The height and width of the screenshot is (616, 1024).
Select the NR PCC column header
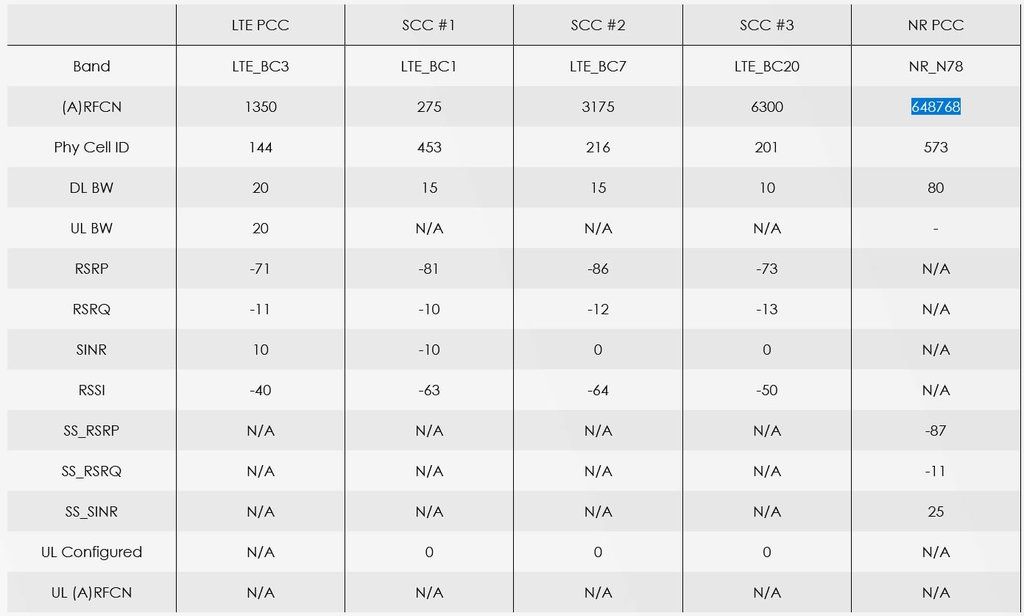click(936, 26)
